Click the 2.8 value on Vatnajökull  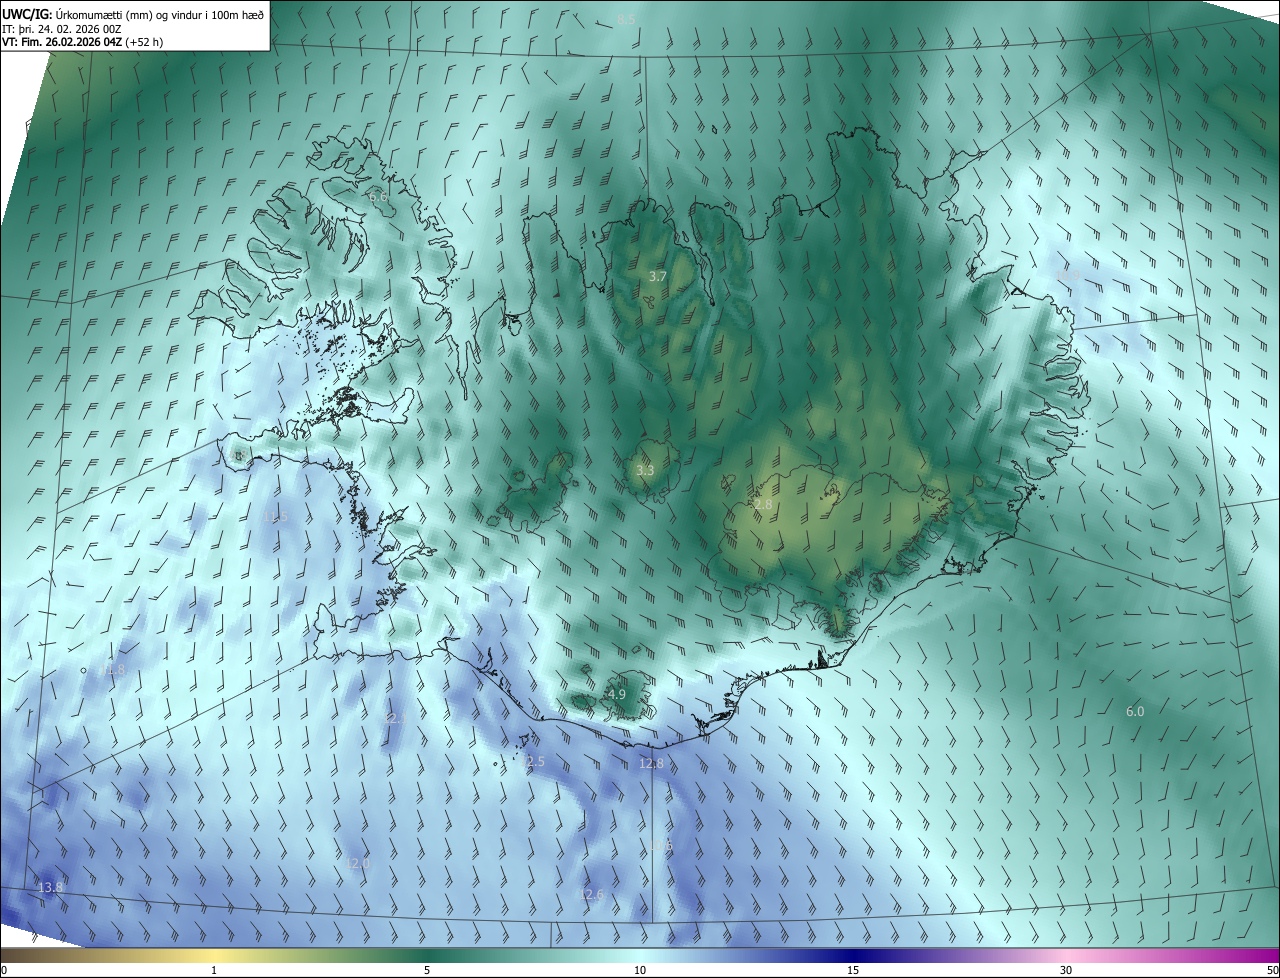[x=763, y=505]
